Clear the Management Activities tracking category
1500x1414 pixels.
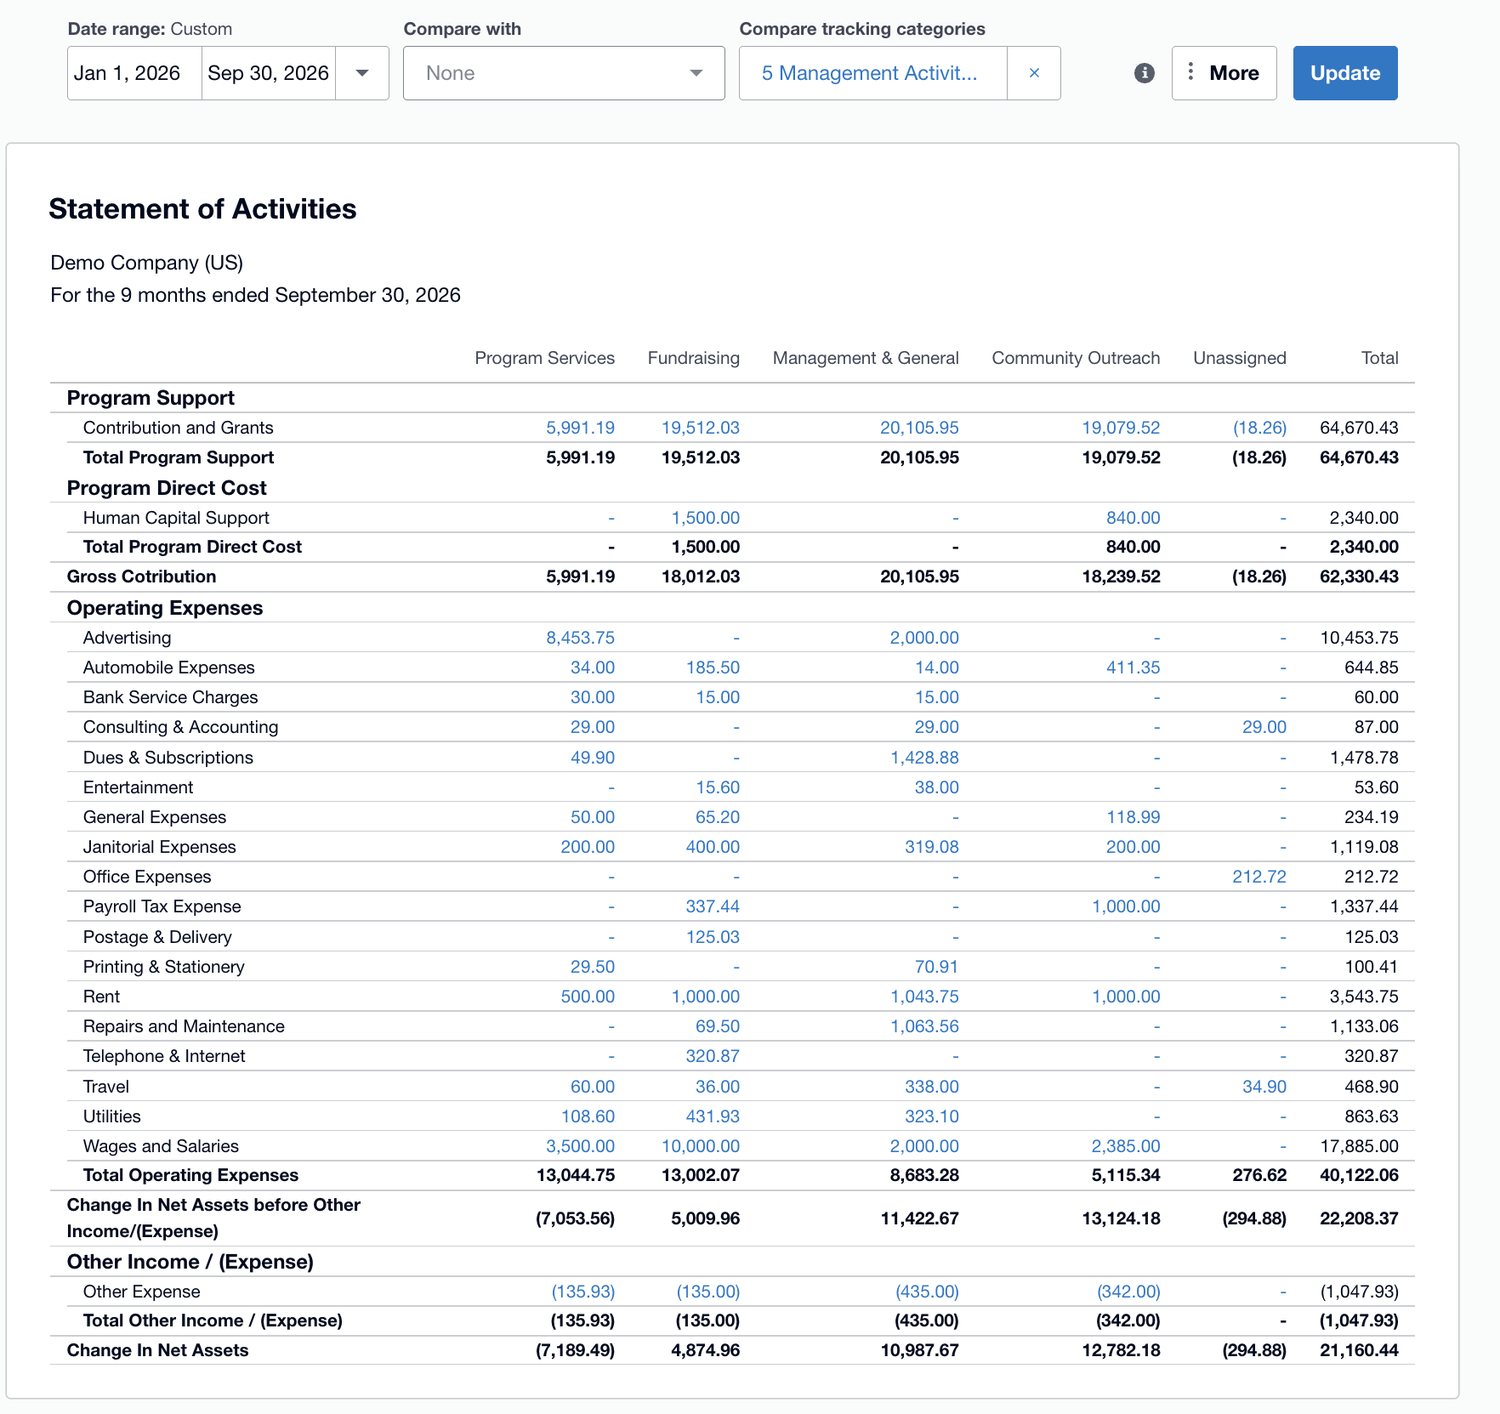click(x=1034, y=73)
